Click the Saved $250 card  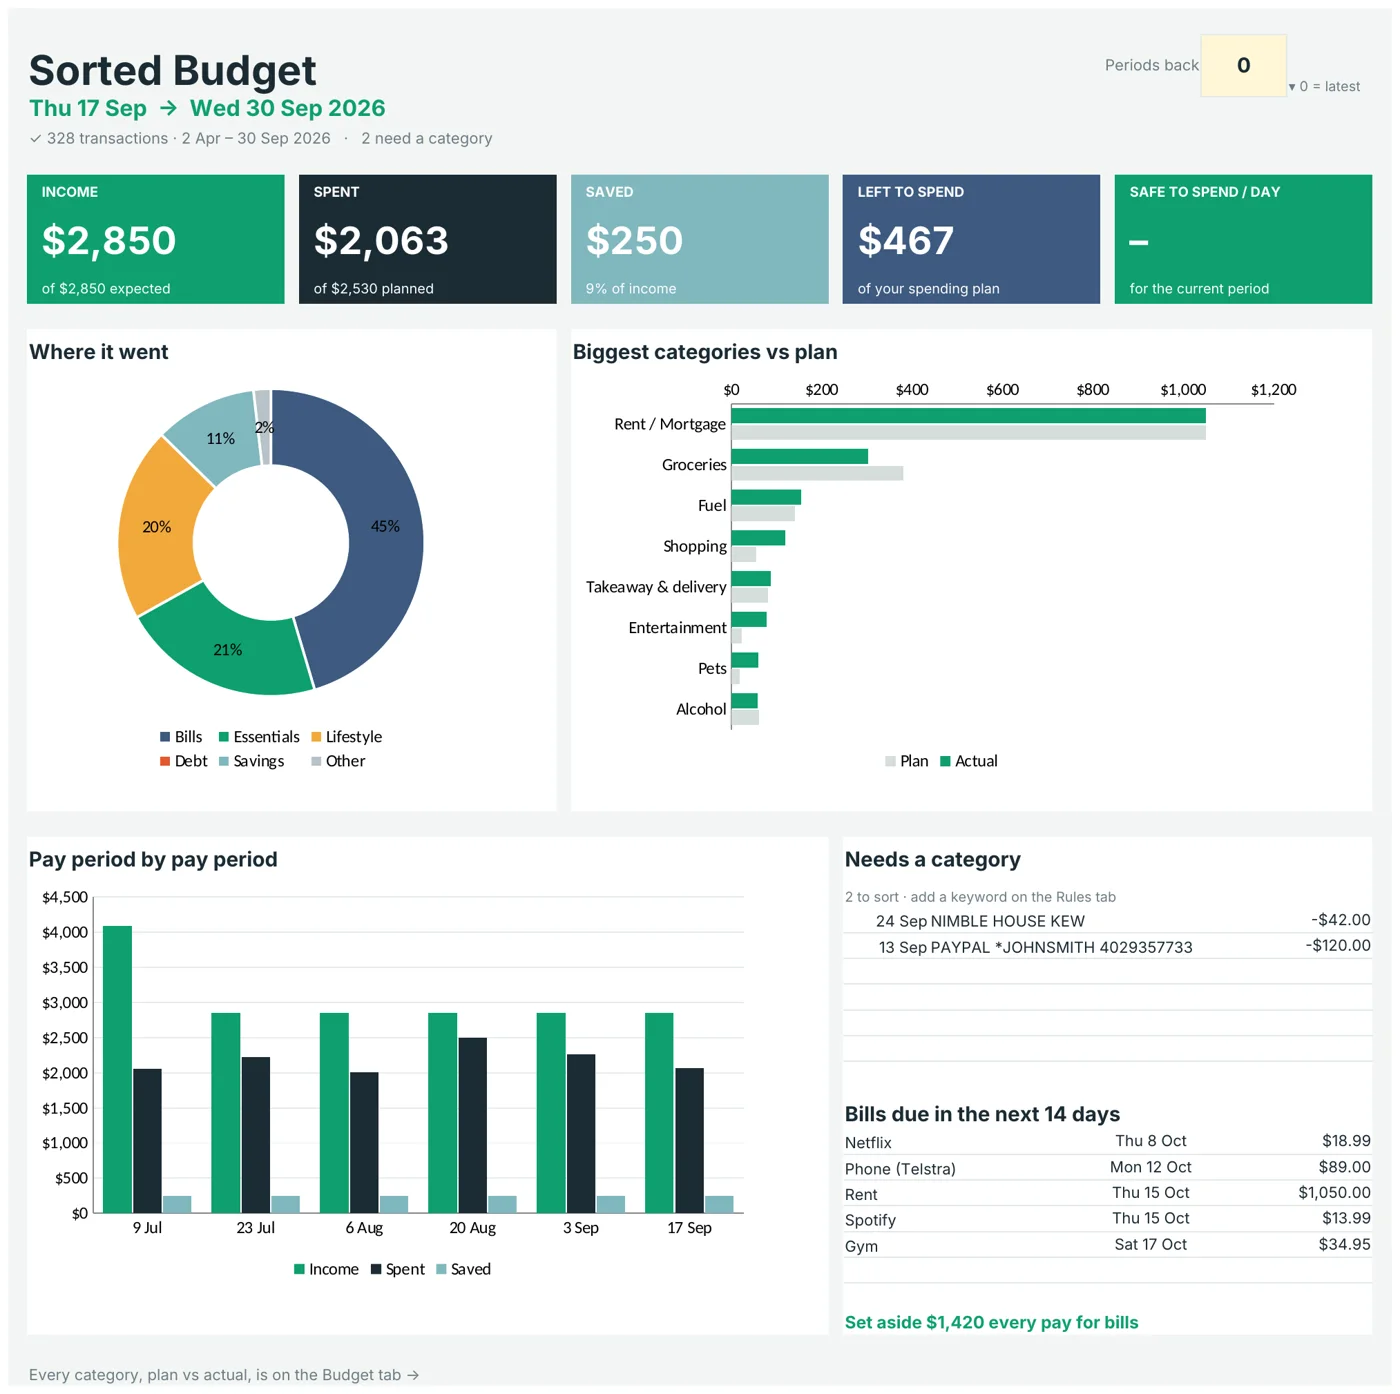pyautogui.click(x=700, y=239)
